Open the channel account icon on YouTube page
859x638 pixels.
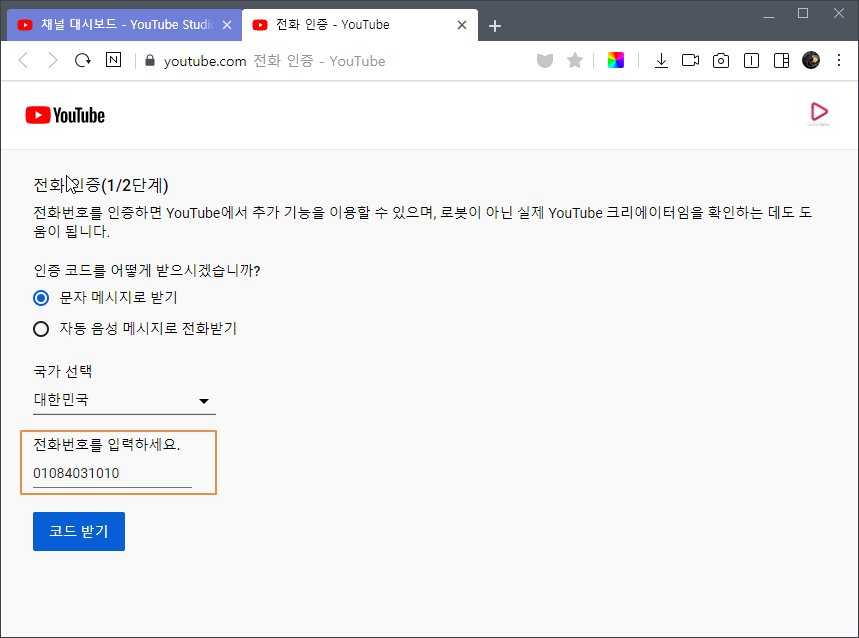coord(819,113)
